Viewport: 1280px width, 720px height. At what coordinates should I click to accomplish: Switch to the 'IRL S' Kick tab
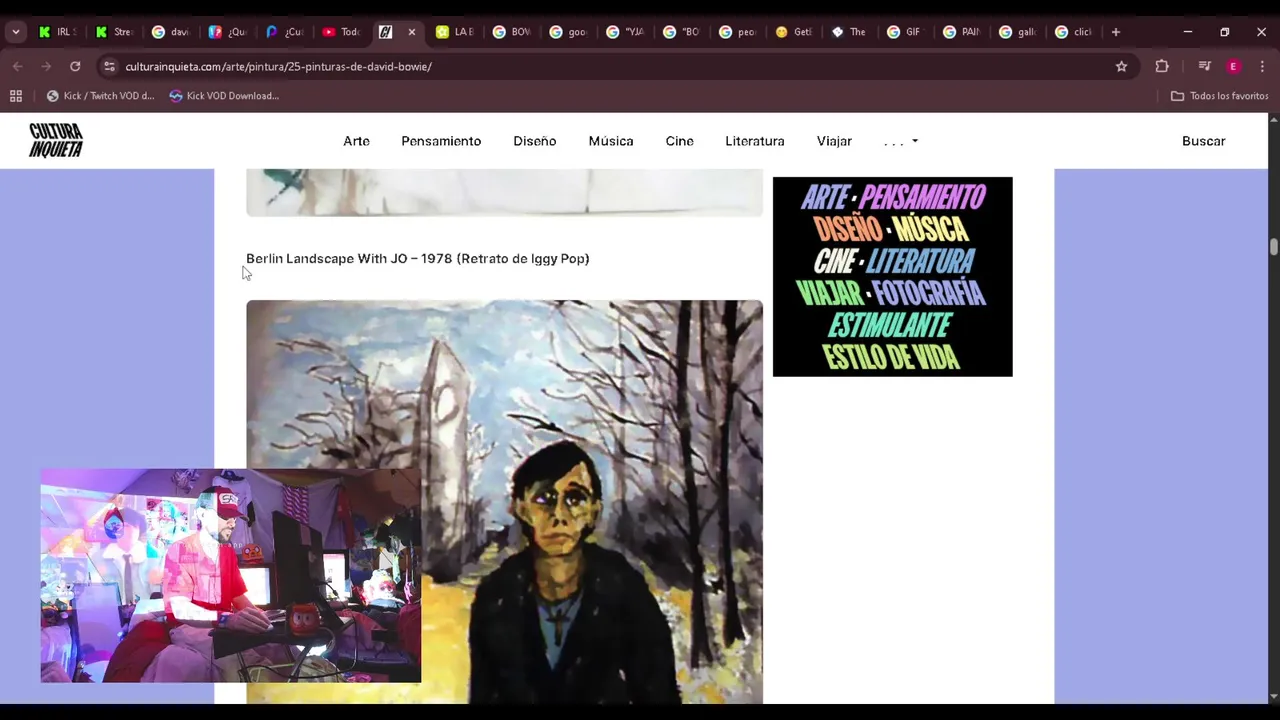58,32
